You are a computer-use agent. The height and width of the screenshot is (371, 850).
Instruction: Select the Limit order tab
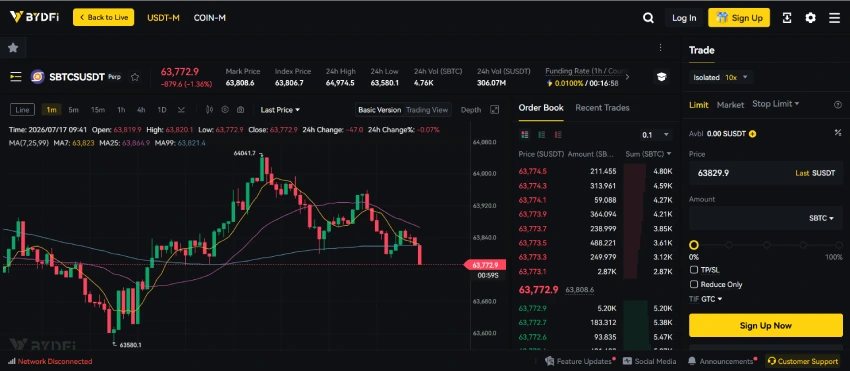[698, 105]
